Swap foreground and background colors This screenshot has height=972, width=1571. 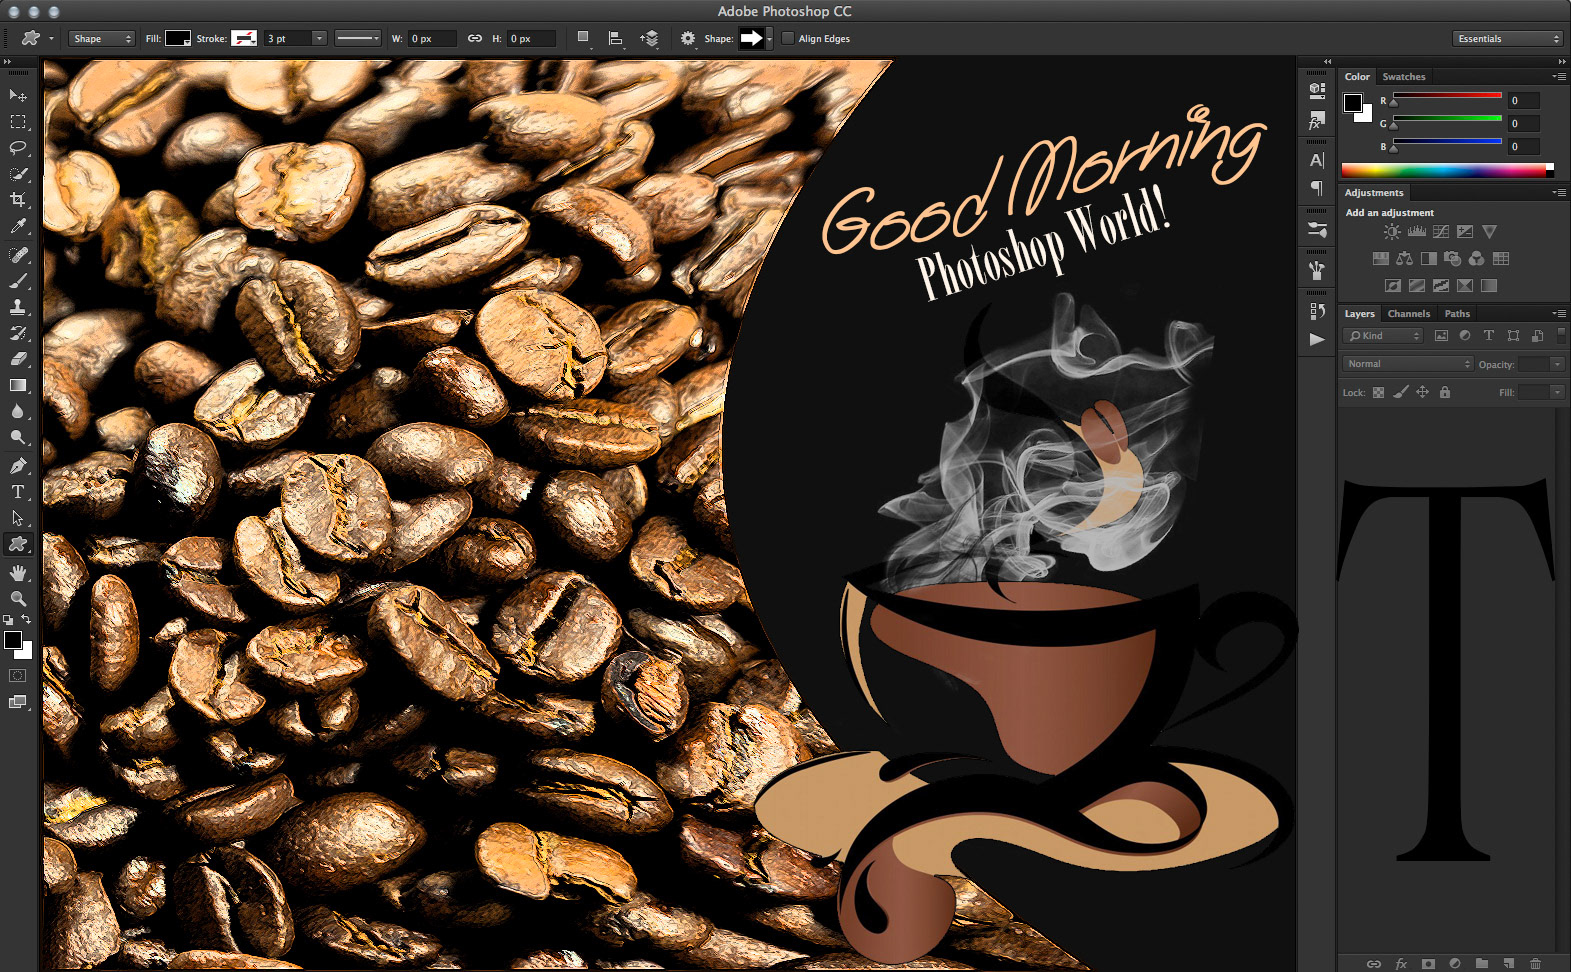tap(27, 620)
